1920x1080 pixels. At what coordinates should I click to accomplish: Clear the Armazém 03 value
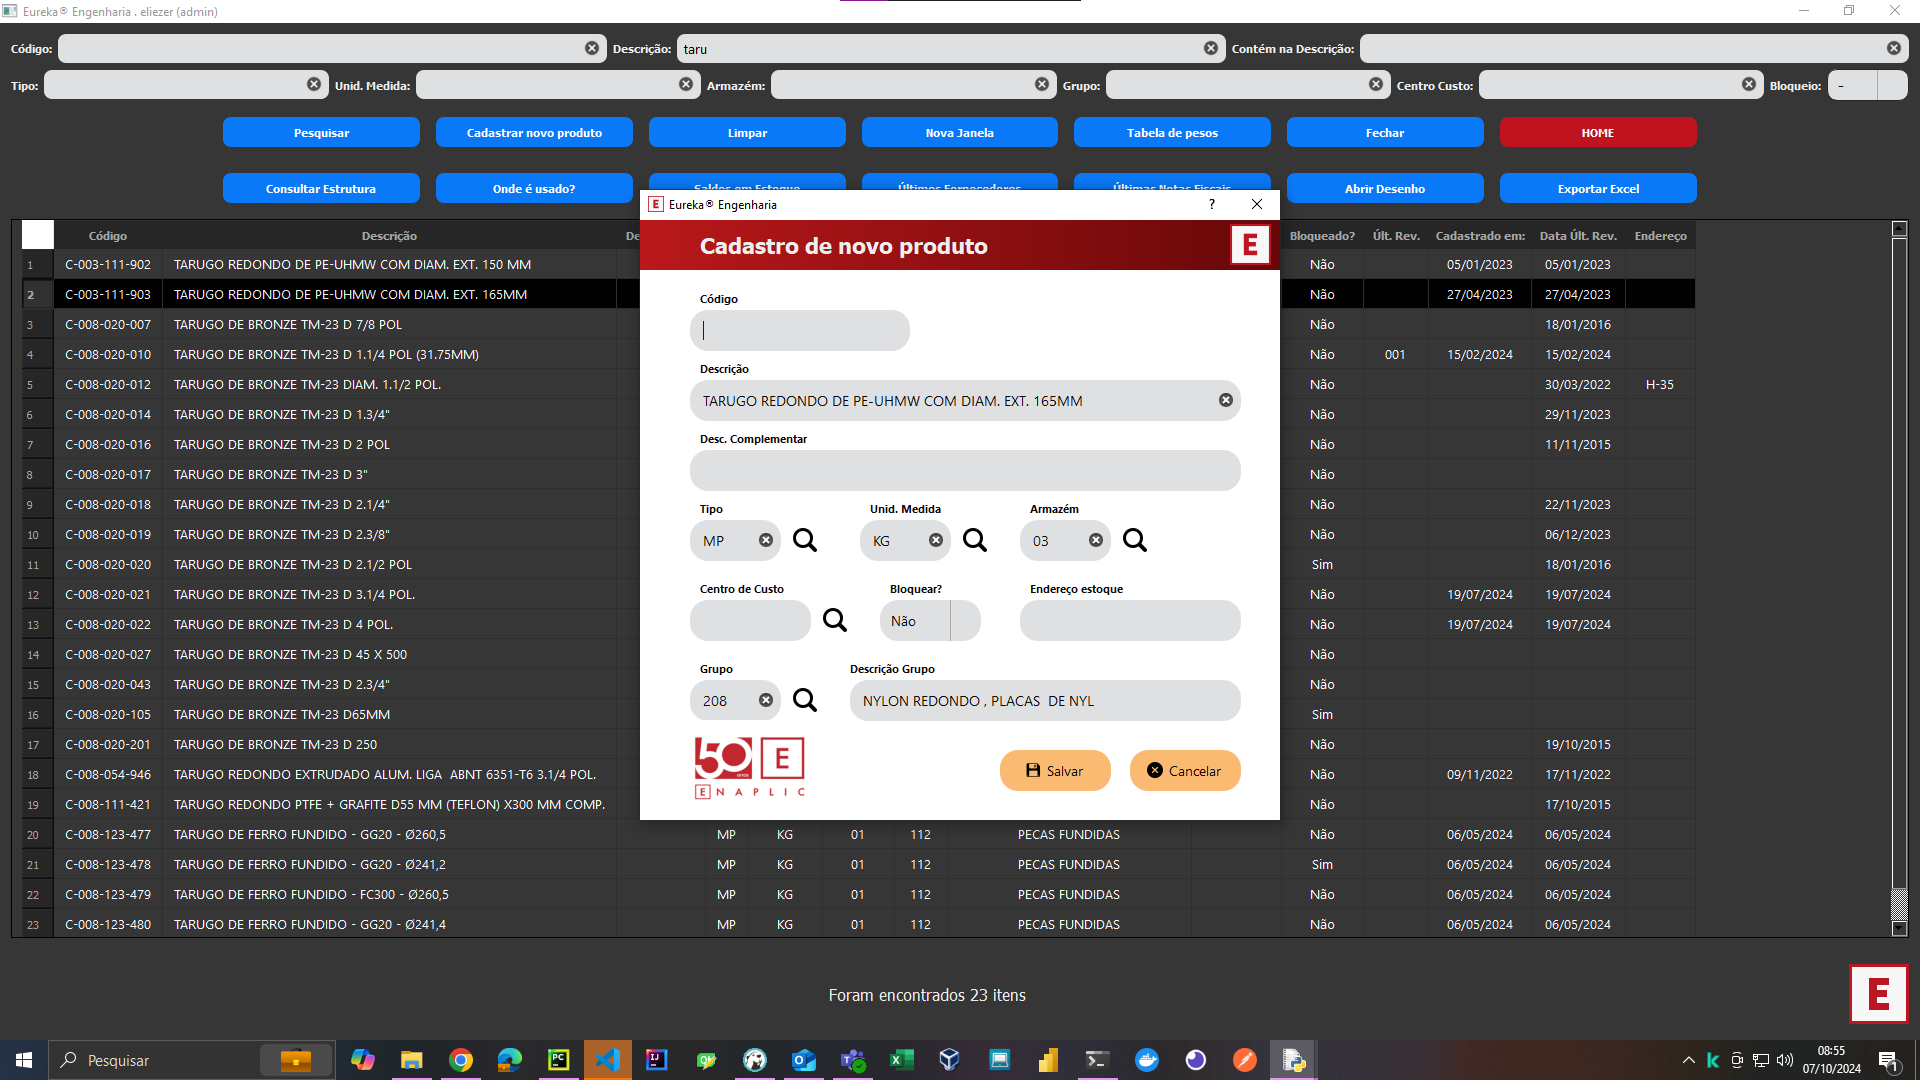(x=1096, y=541)
